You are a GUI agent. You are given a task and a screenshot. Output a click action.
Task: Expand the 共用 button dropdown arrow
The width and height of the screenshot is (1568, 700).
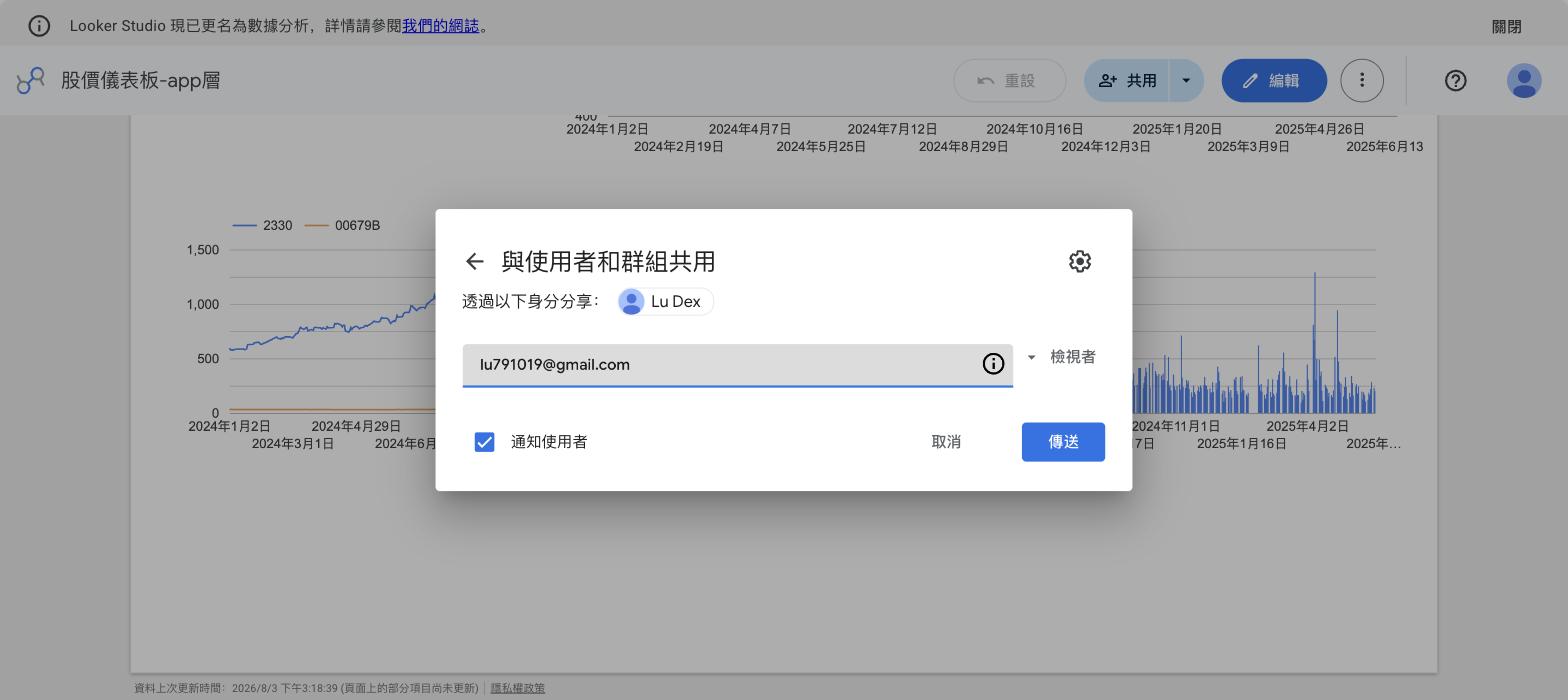coord(1186,81)
